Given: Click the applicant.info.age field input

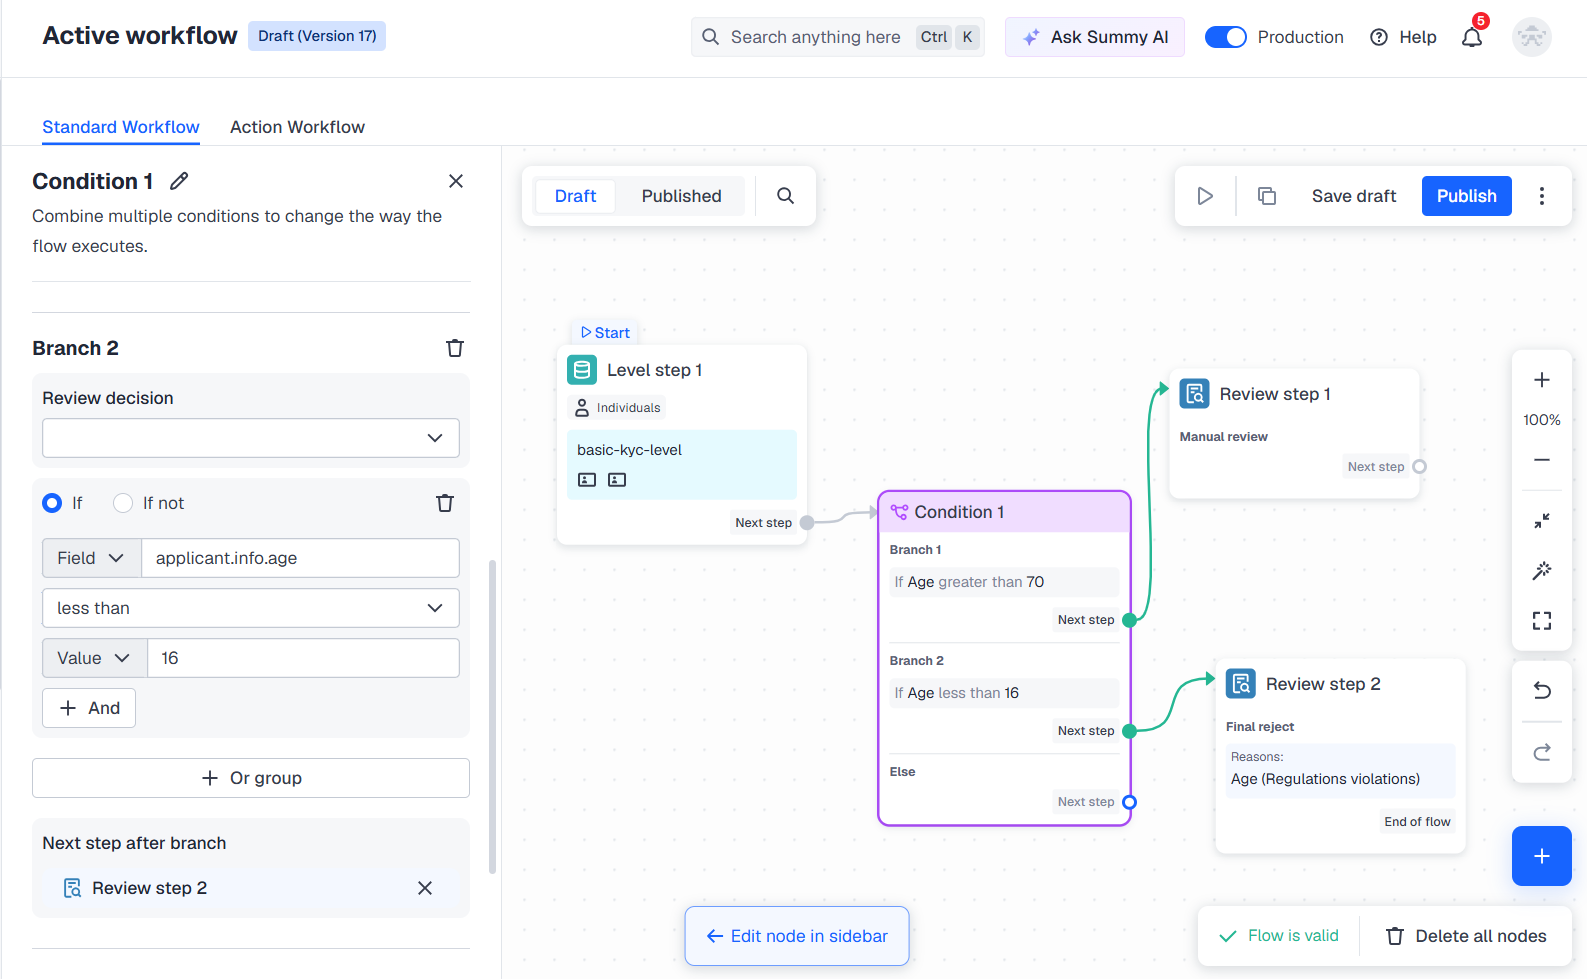Looking at the screenshot, I should point(301,558).
